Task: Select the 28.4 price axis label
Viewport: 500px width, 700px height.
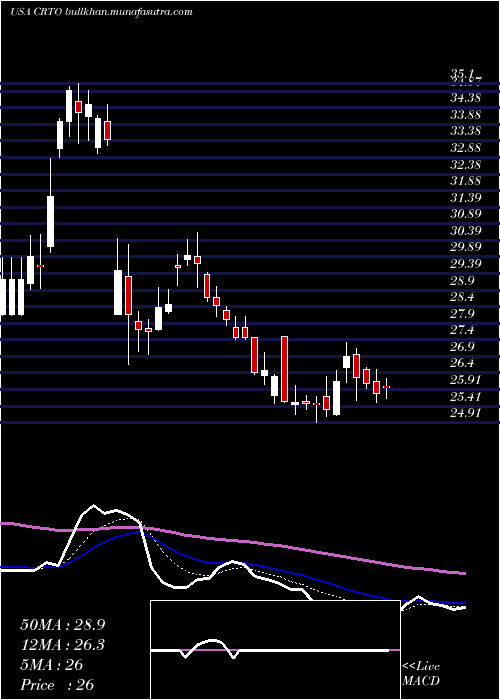Action: pos(462,297)
